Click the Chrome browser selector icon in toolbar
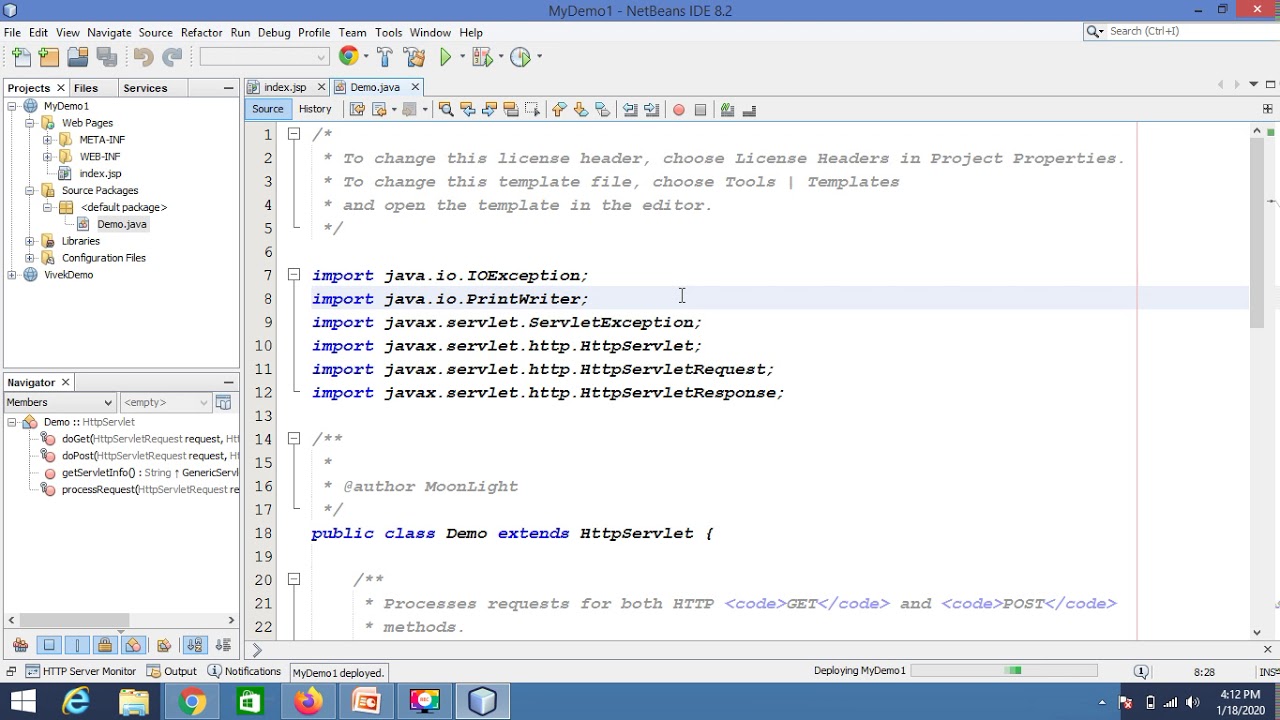This screenshot has height=720, width=1280. pyautogui.click(x=348, y=57)
